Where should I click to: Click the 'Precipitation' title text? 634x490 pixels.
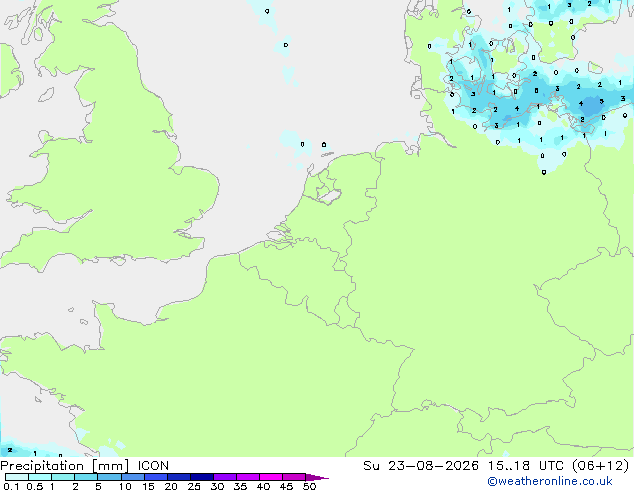click(x=42, y=466)
